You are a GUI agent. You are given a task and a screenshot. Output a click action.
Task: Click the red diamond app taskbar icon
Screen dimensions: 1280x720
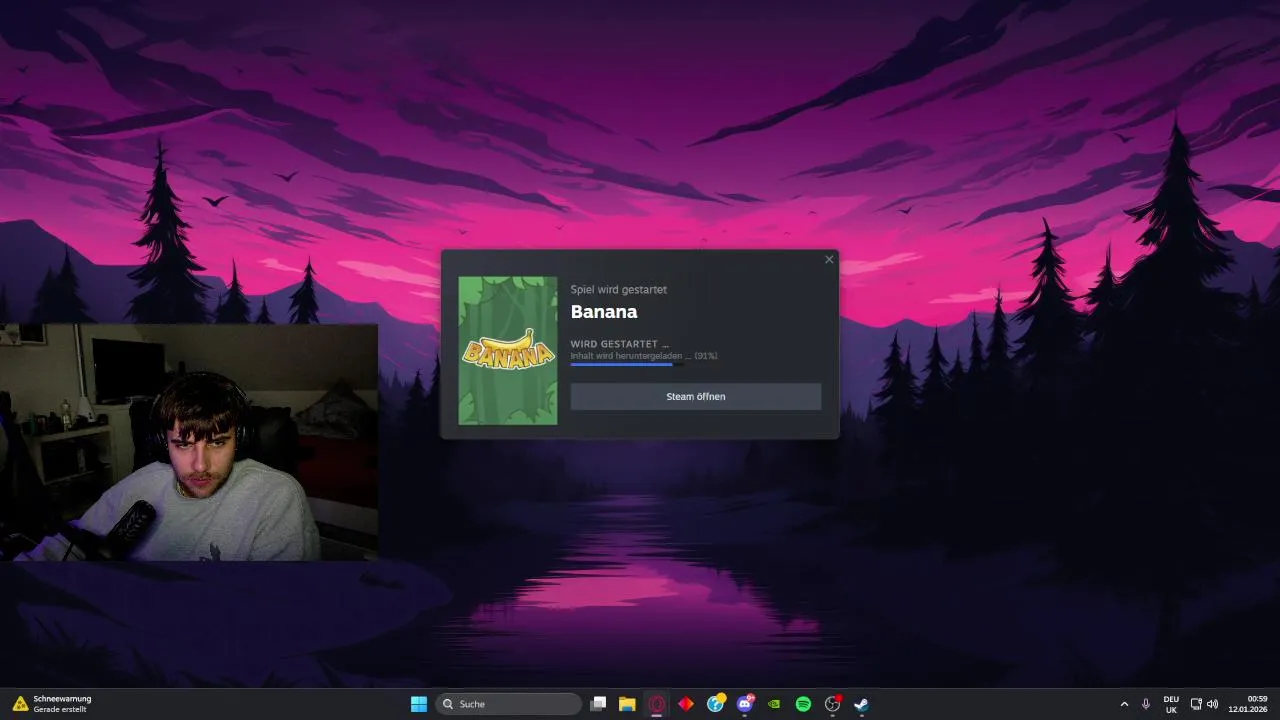tap(686, 704)
